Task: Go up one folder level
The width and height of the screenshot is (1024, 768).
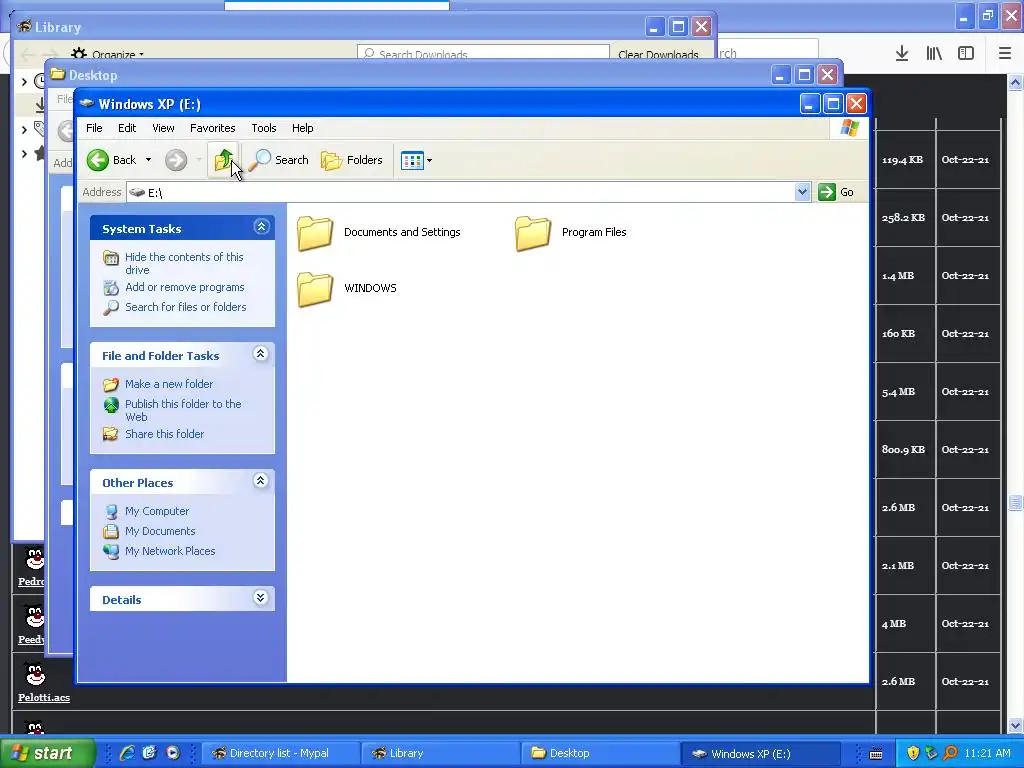Action: 223,160
